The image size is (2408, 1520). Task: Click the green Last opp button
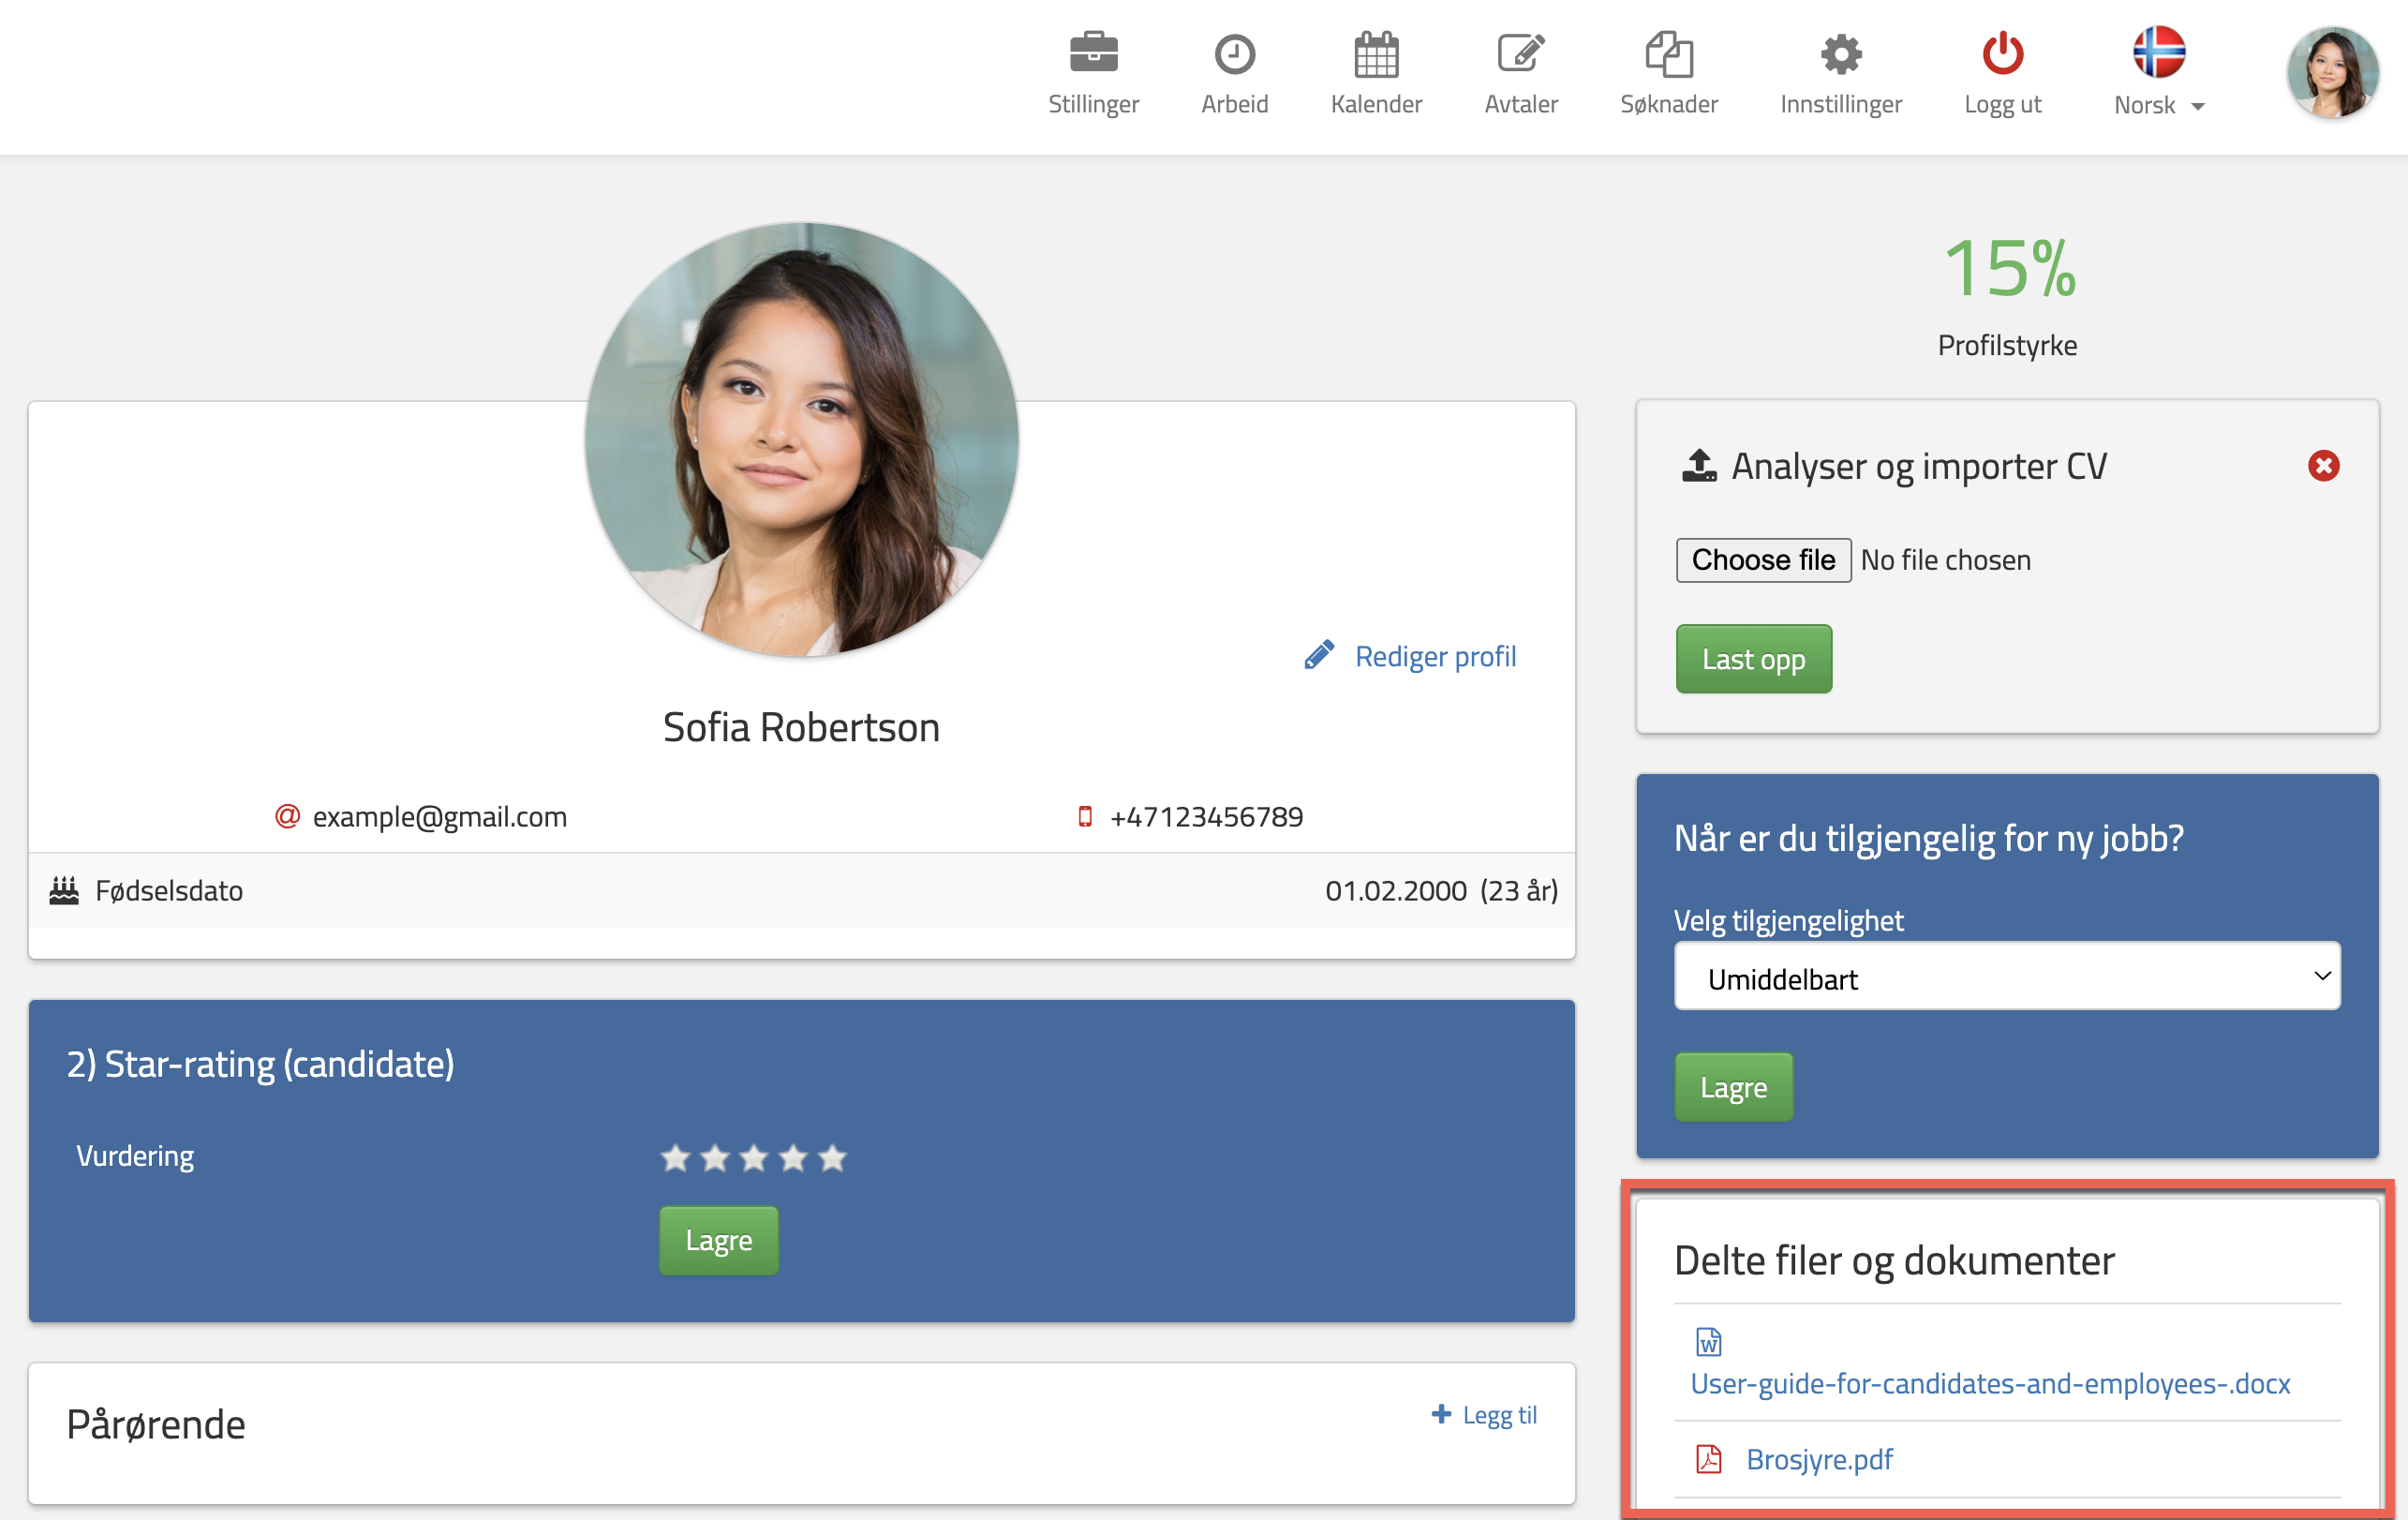[x=1753, y=659]
